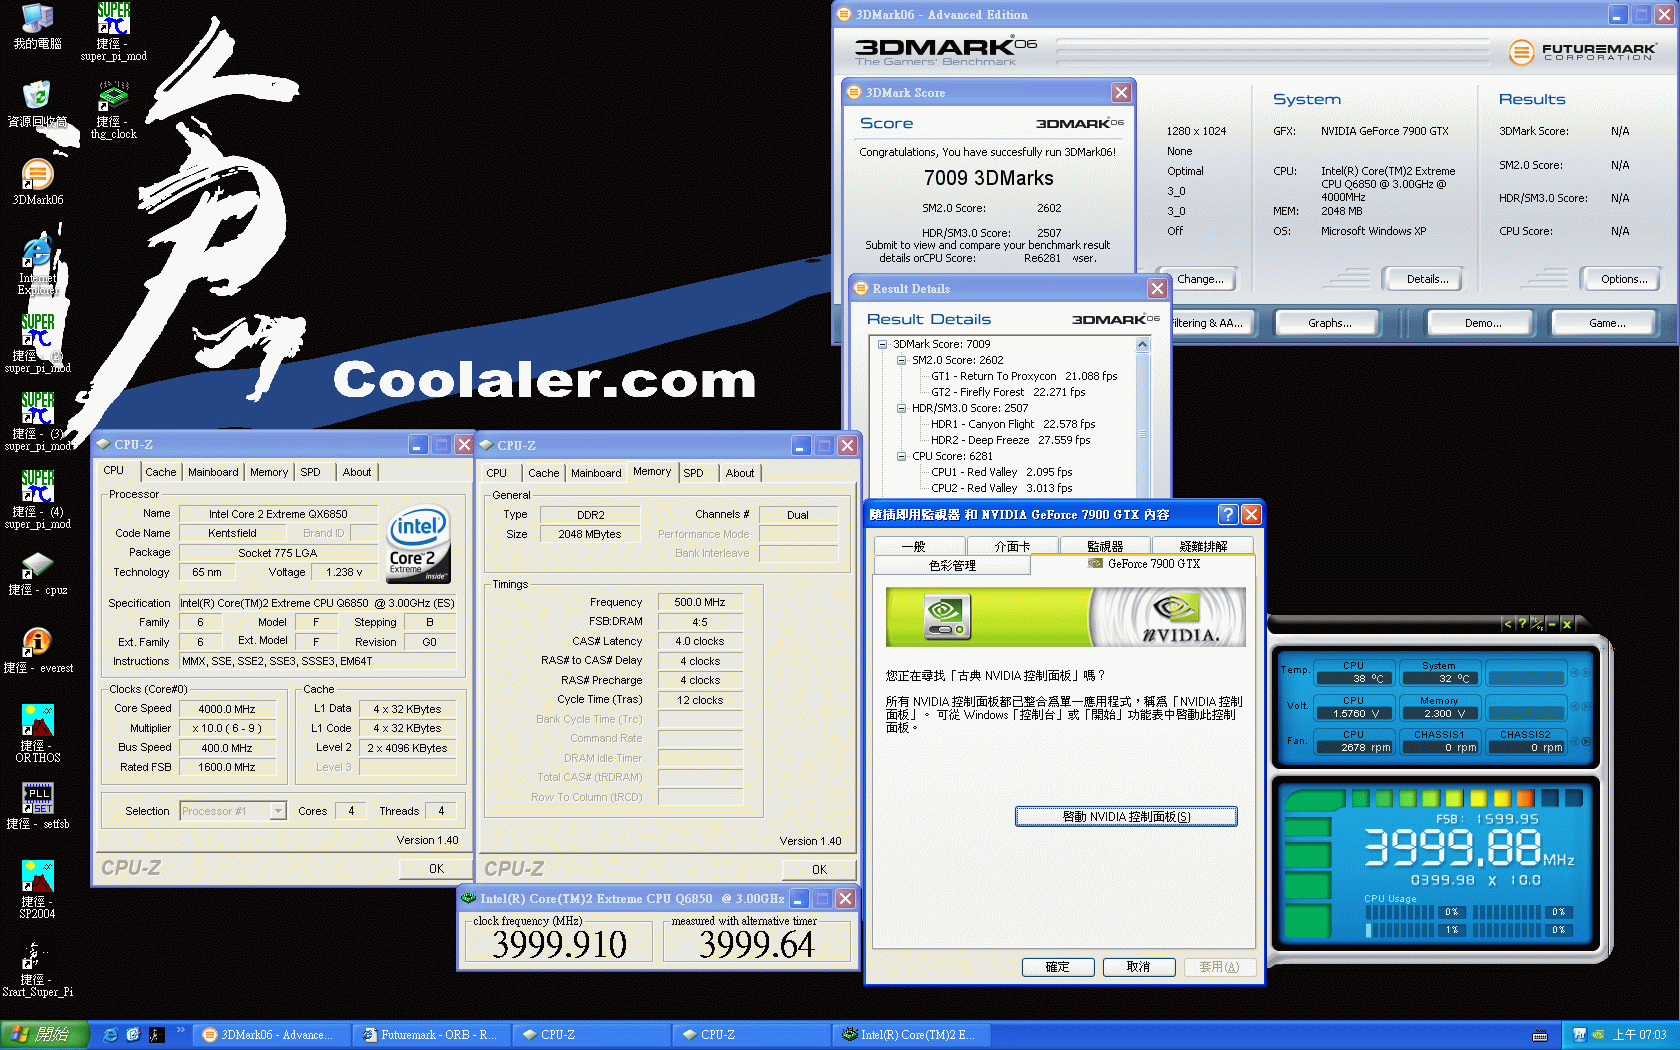Screen dimensions: 1680x1050
Task: Click the Details... button in 3DMark06 System
Action: [1422, 279]
